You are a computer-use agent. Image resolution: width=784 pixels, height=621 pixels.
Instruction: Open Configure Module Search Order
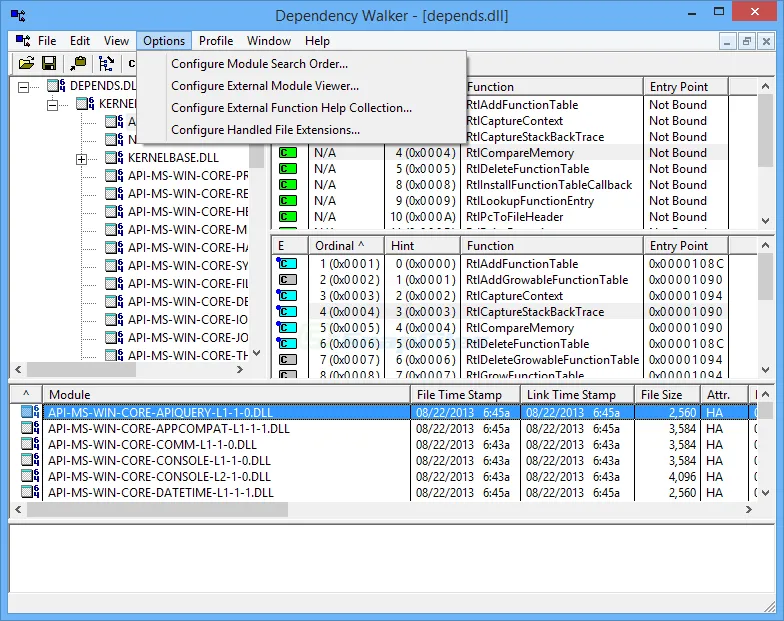[x=259, y=64]
